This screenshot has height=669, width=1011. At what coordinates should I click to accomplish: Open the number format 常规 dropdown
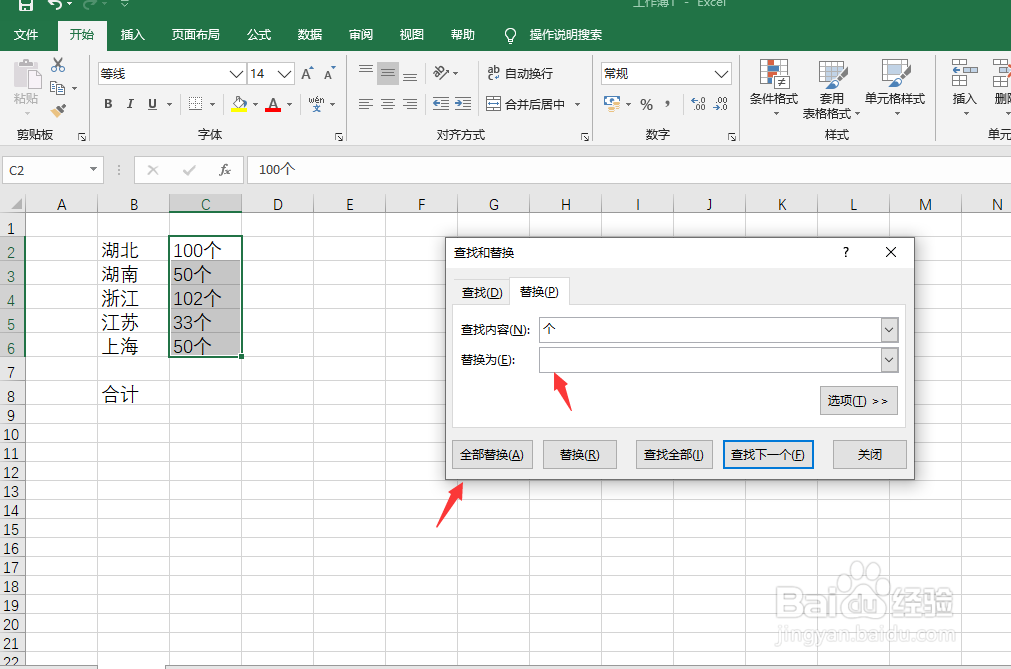pyautogui.click(x=721, y=74)
